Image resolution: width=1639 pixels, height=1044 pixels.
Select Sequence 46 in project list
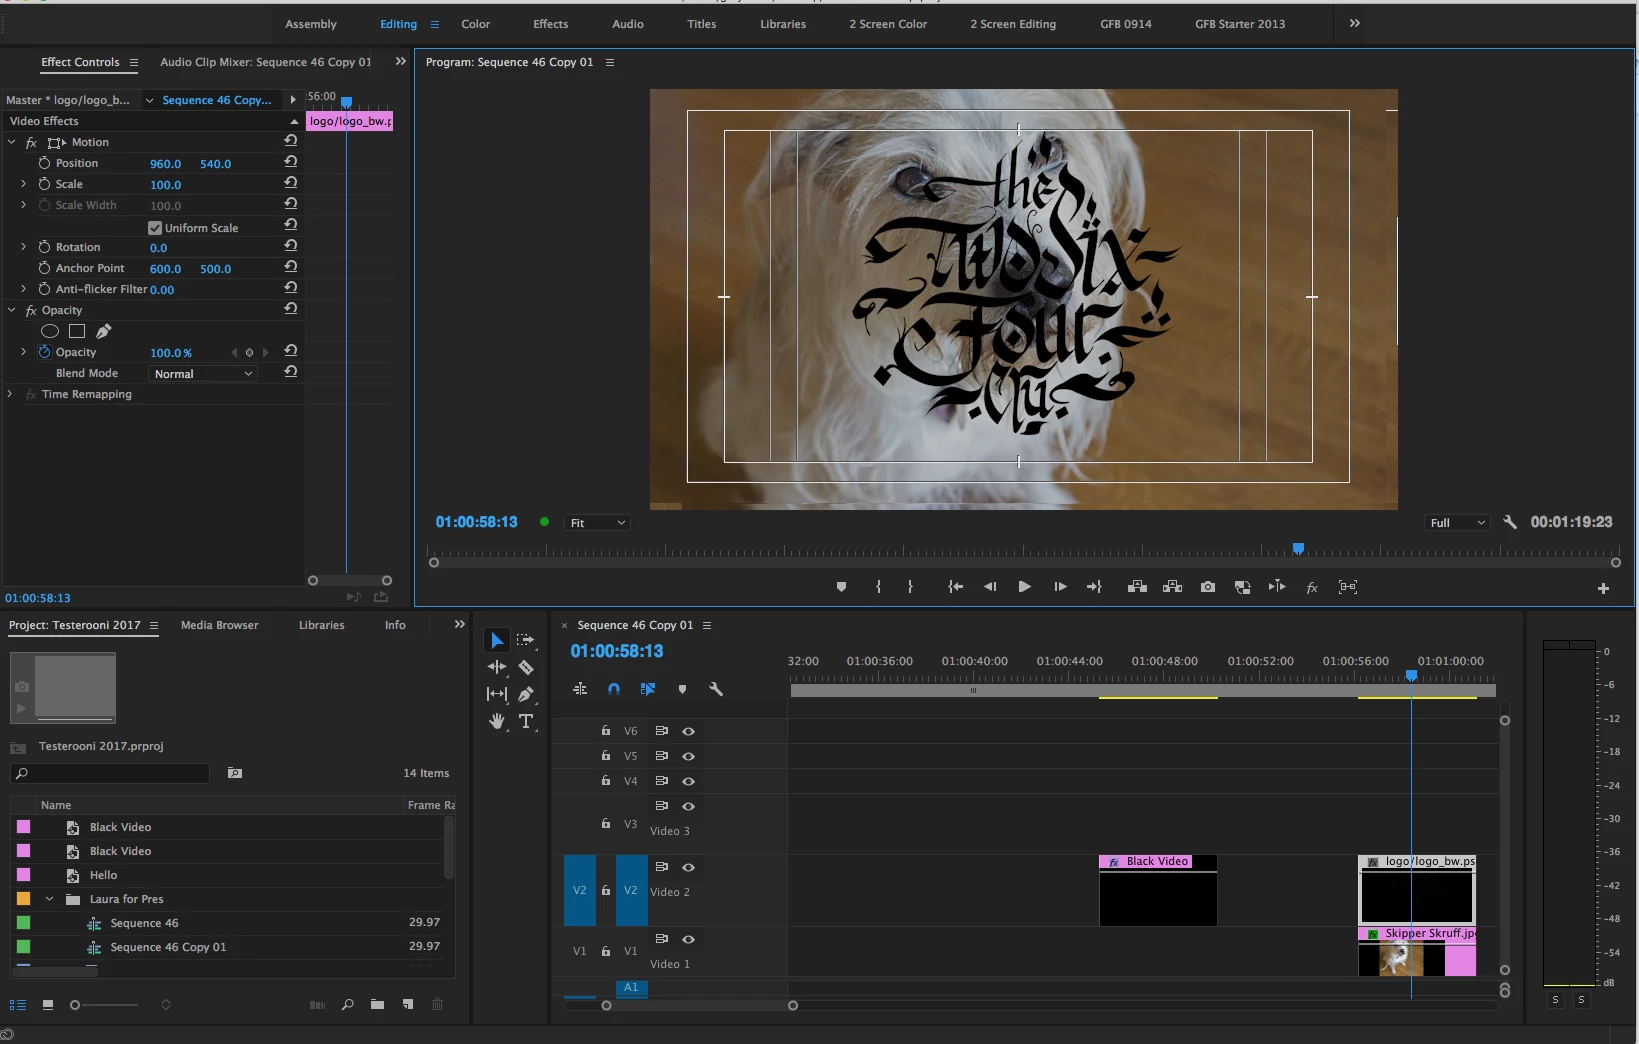pyautogui.click(x=144, y=923)
